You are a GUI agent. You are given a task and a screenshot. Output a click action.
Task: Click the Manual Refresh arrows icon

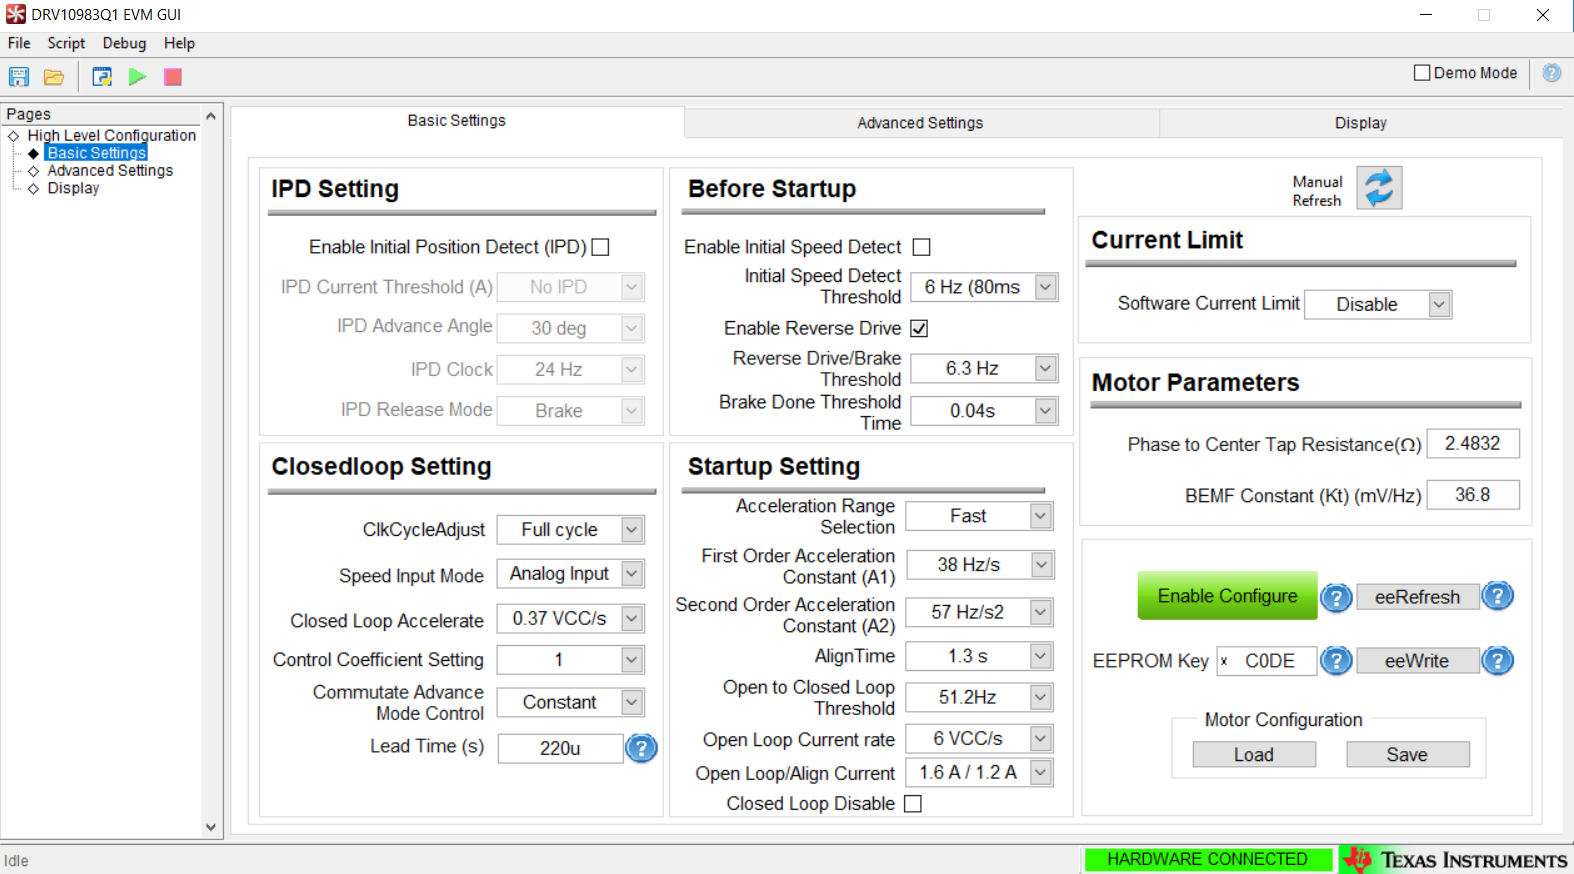[x=1379, y=188]
